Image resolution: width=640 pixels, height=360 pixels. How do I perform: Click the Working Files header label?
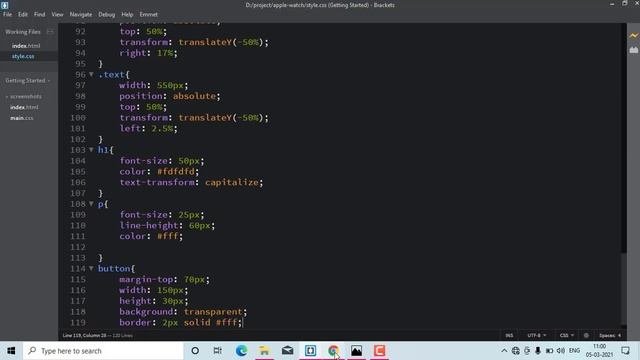pyautogui.click(x=23, y=31)
